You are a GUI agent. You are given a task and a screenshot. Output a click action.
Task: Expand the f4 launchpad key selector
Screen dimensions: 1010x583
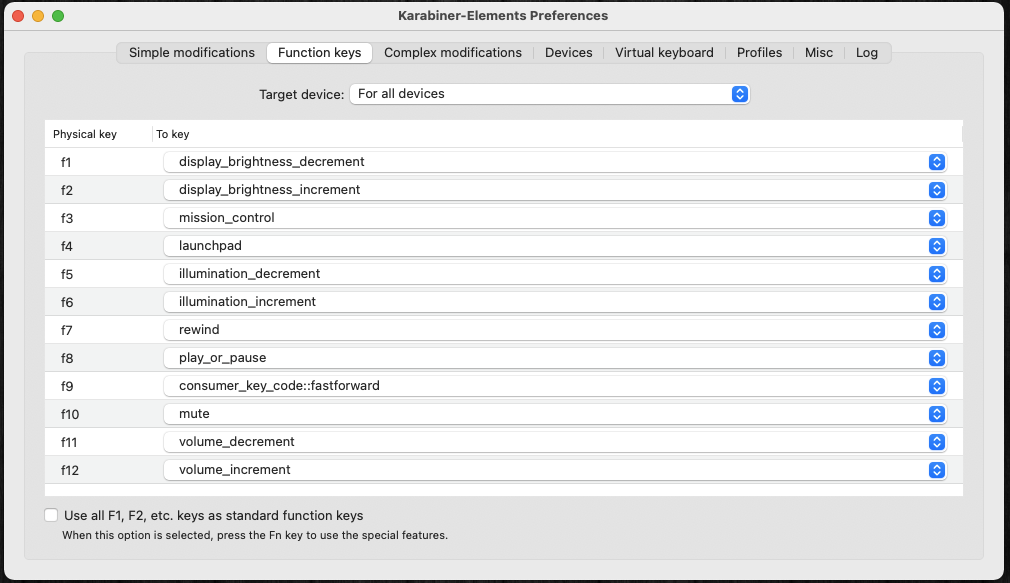coord(554,246)
